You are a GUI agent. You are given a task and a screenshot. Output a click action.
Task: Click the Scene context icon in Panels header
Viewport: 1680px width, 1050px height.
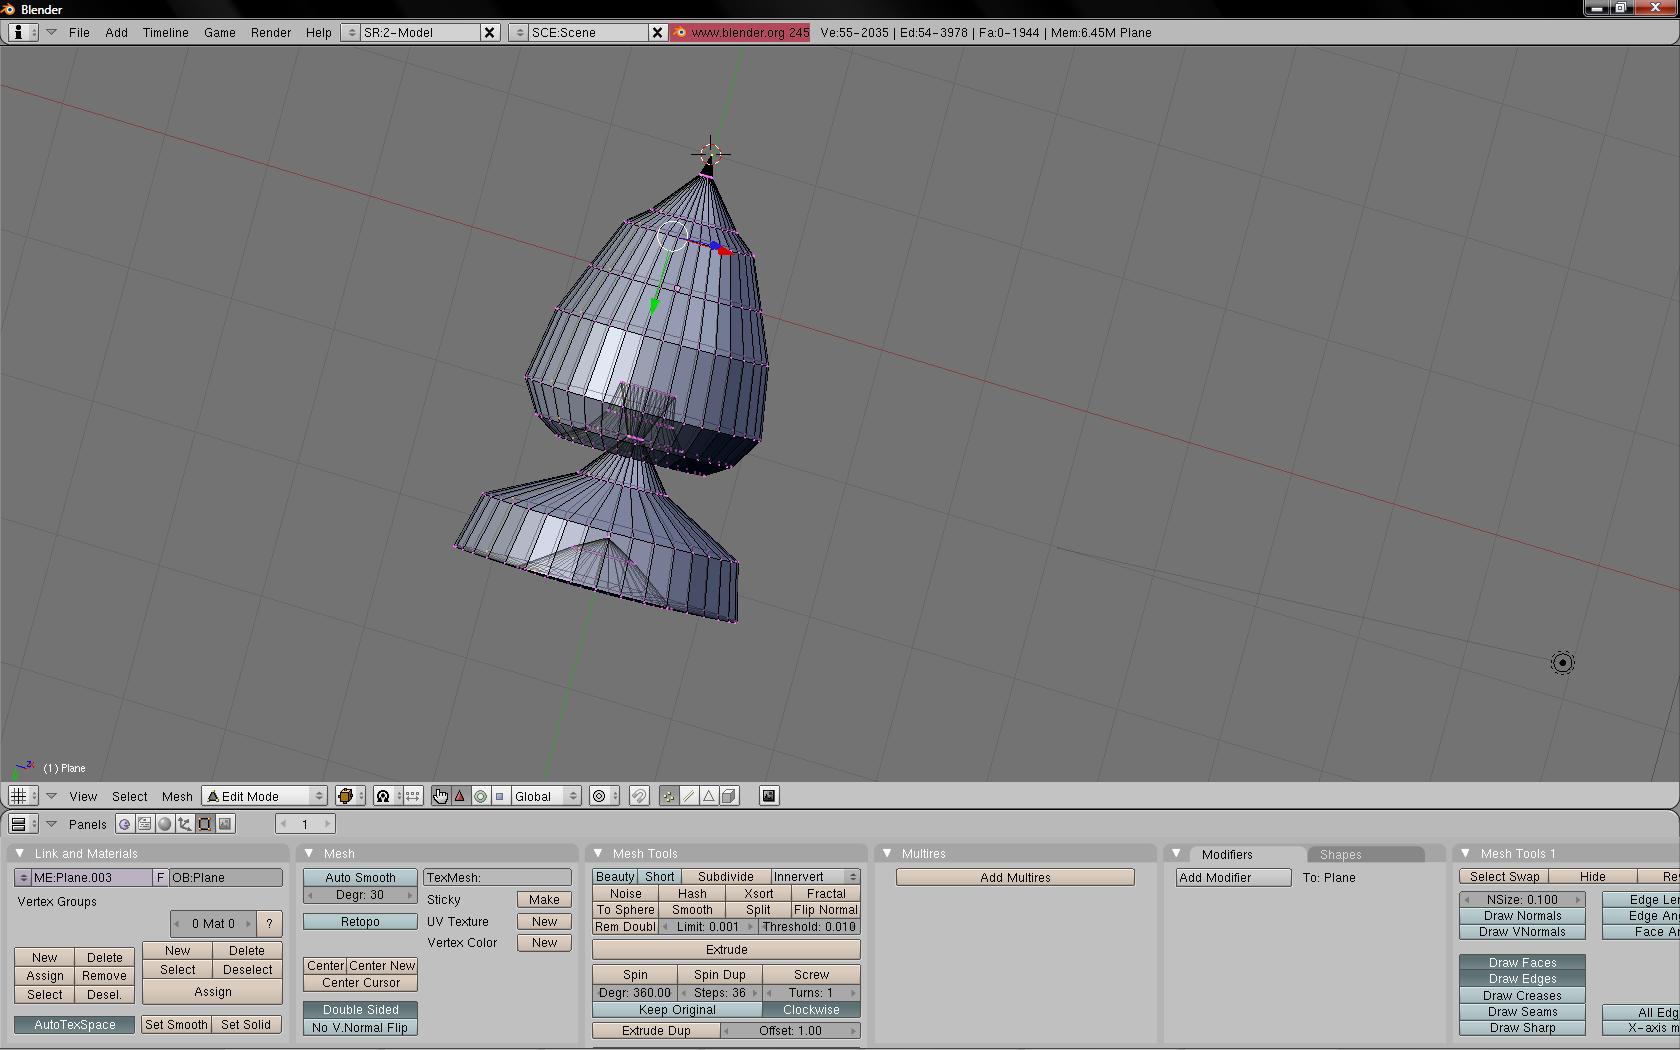click(x=226, y=824)
